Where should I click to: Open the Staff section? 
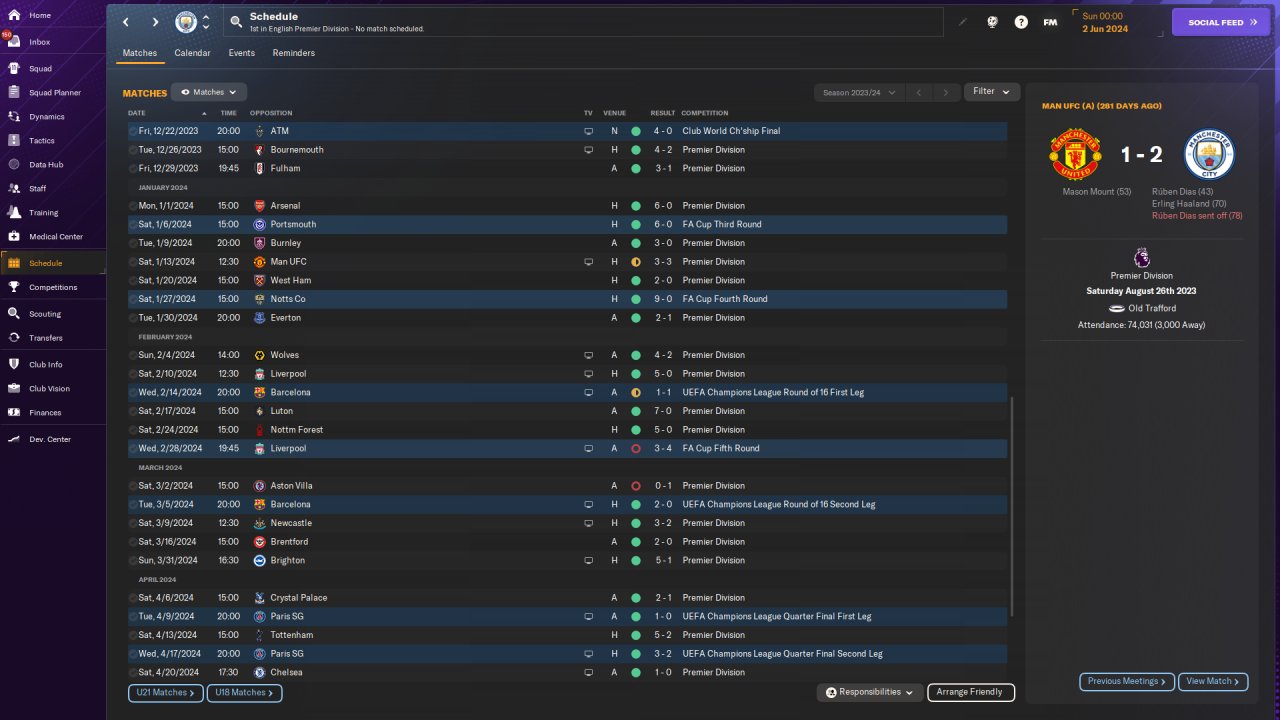53,188
